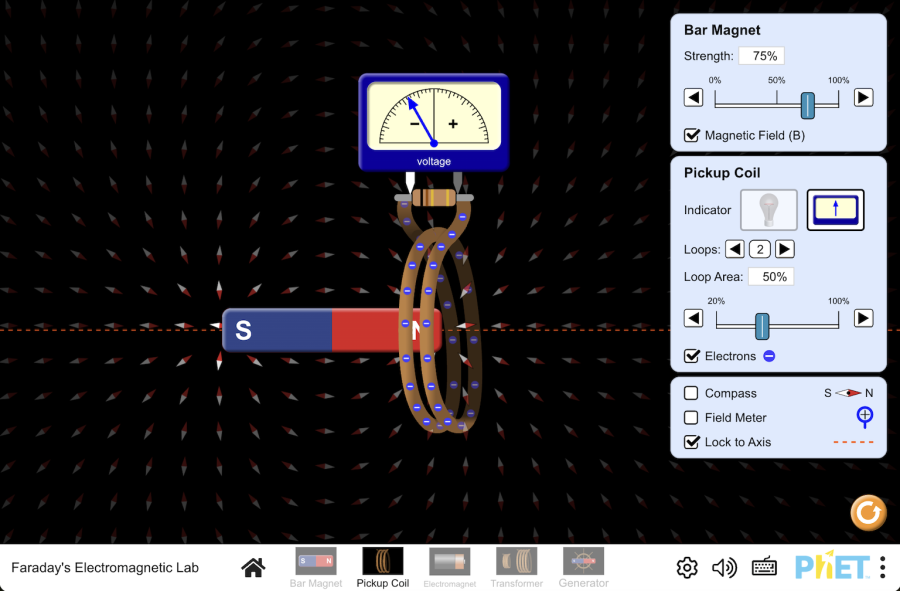The image size is (900, 591).
Task: Go to the home screen icon
Action: click(x=253, y=567)
